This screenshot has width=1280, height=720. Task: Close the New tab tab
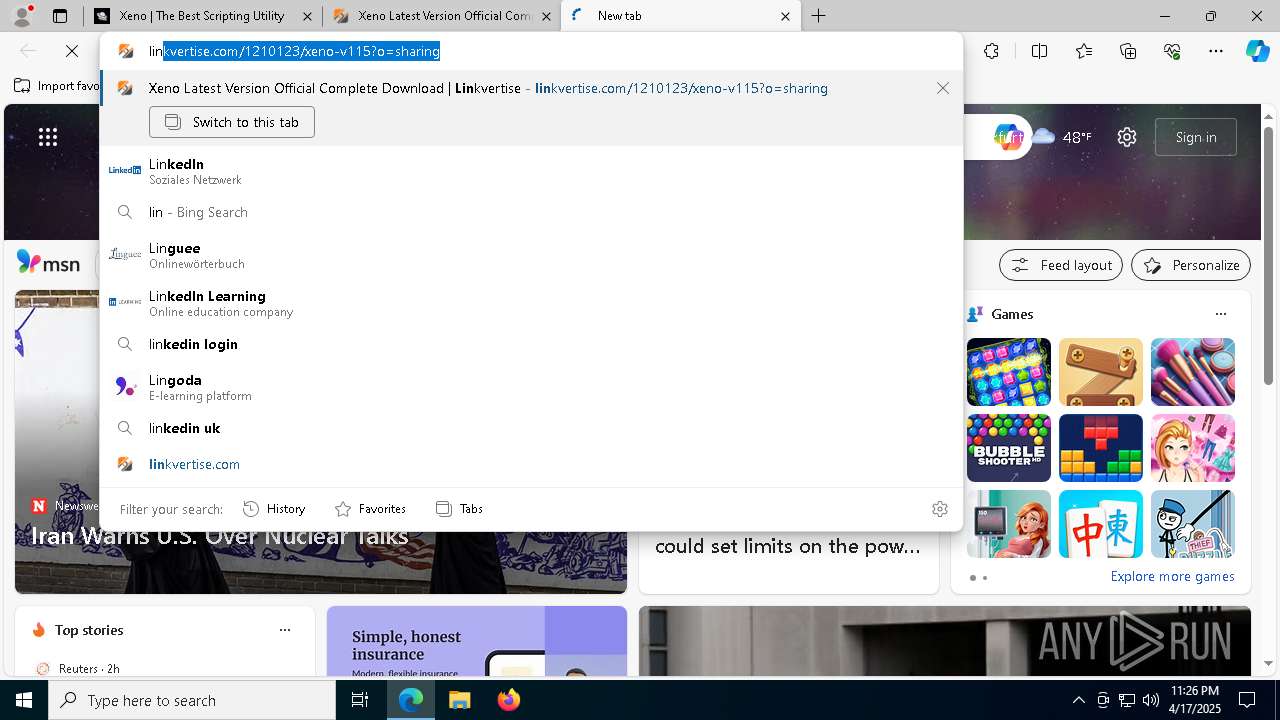coord(785,16)
